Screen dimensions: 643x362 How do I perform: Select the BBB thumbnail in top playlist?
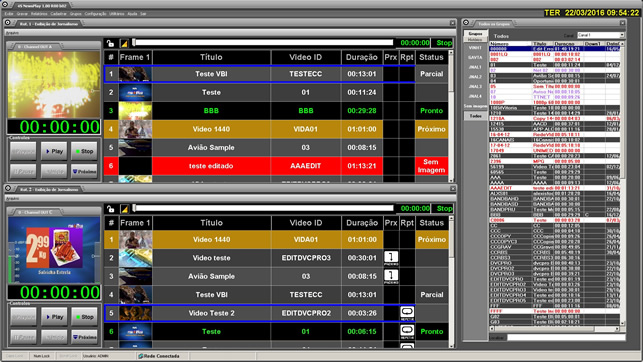[x=135, y=111]
